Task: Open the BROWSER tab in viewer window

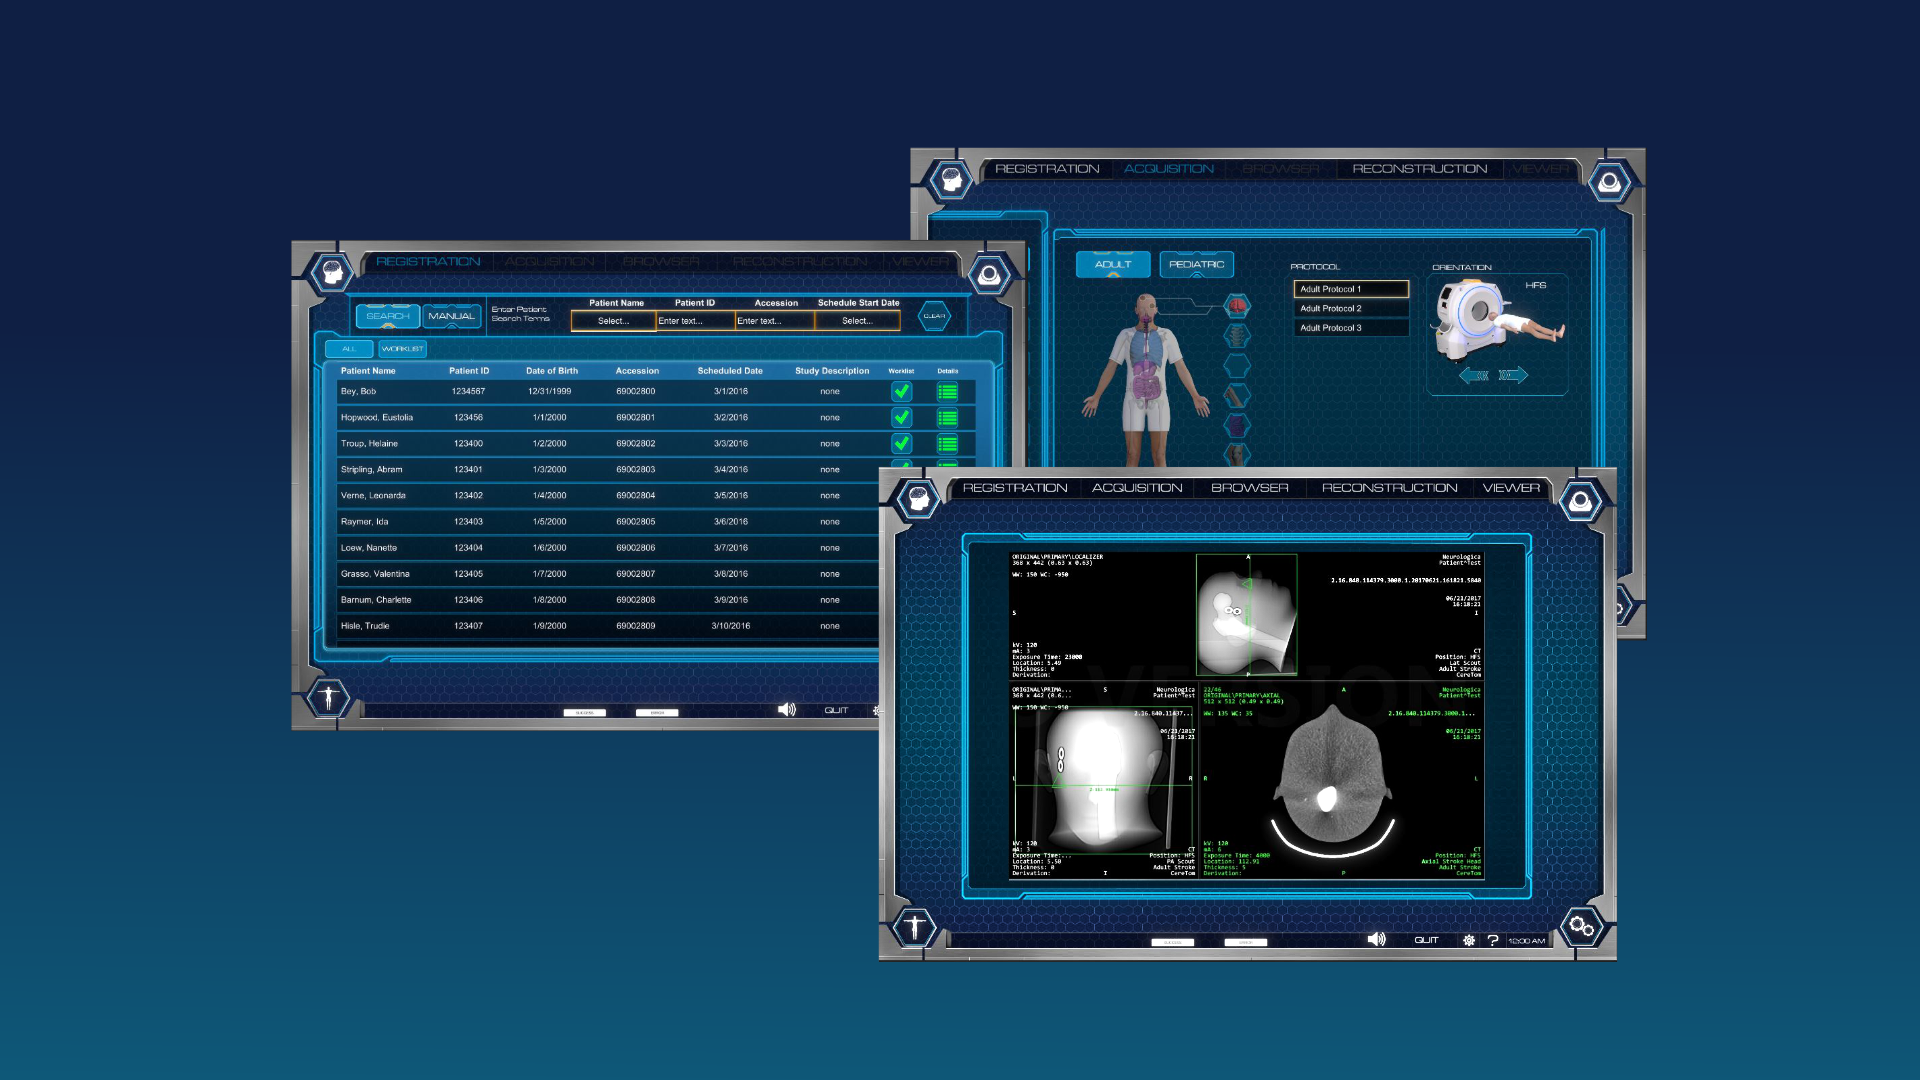Action: tap(1249, 488)
